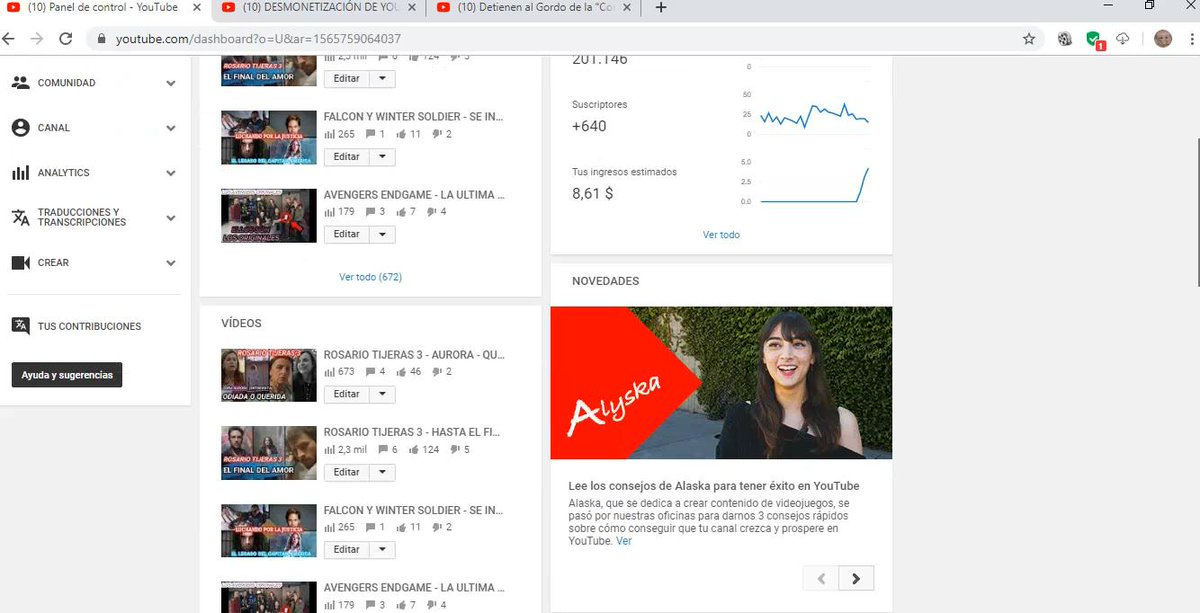Screen dimensions: 1200x613
Task: Click the Ver todo (672) link
Action: coord(370,277)
